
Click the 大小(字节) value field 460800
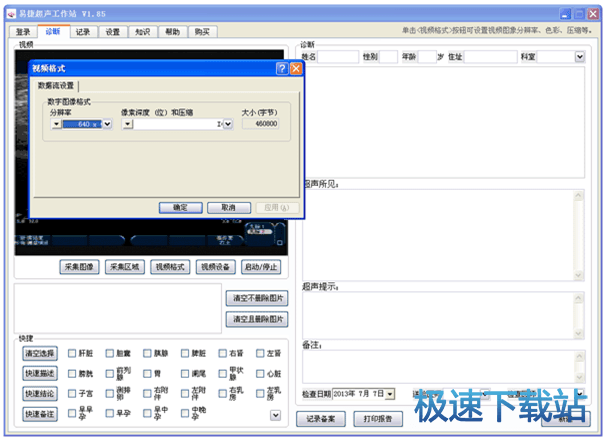pos(260,124)
